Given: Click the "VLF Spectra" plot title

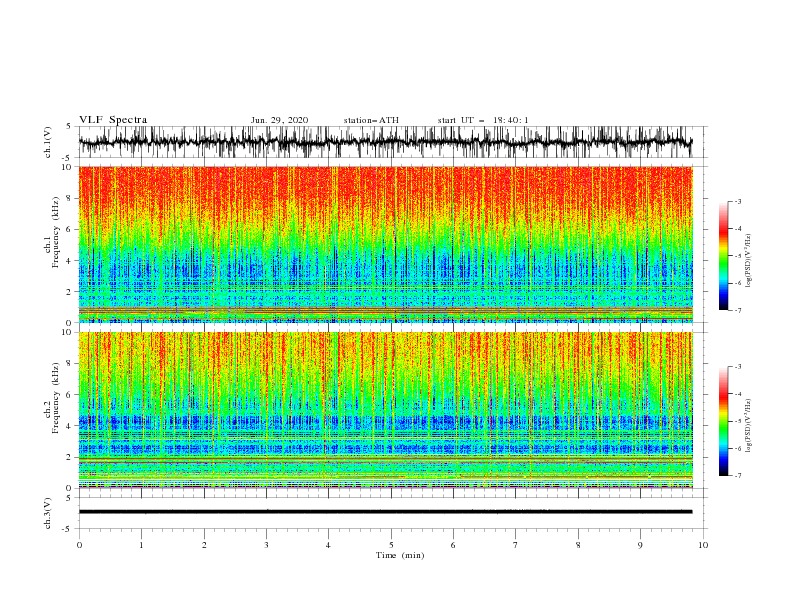Looking at the screenshot, I should pos(113,120).
